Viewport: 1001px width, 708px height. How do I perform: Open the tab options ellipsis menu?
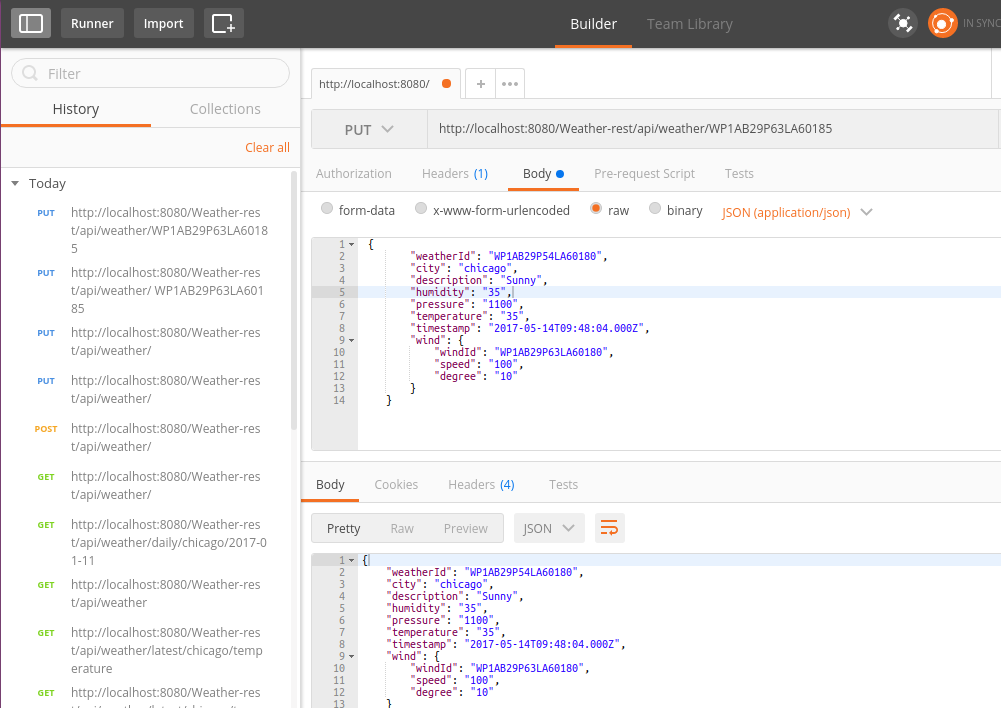509,83
